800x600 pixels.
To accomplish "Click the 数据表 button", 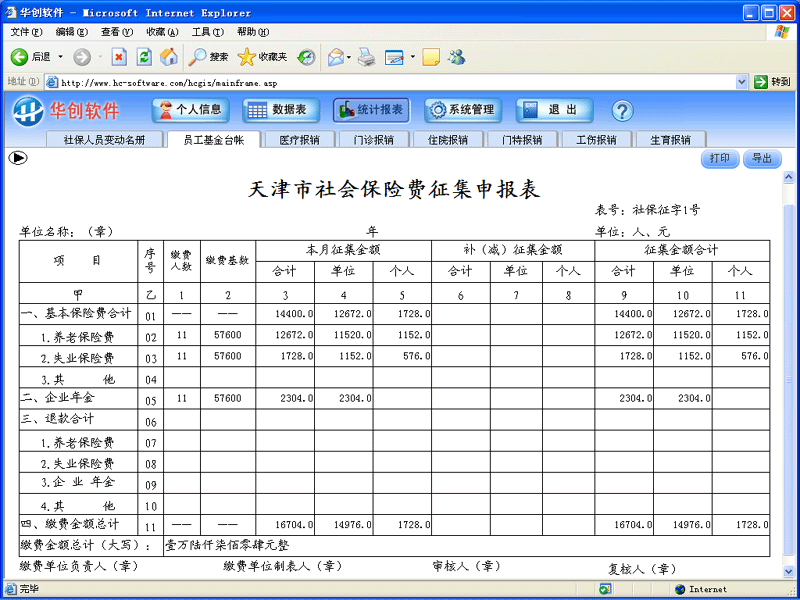I will tap(281, 110).
